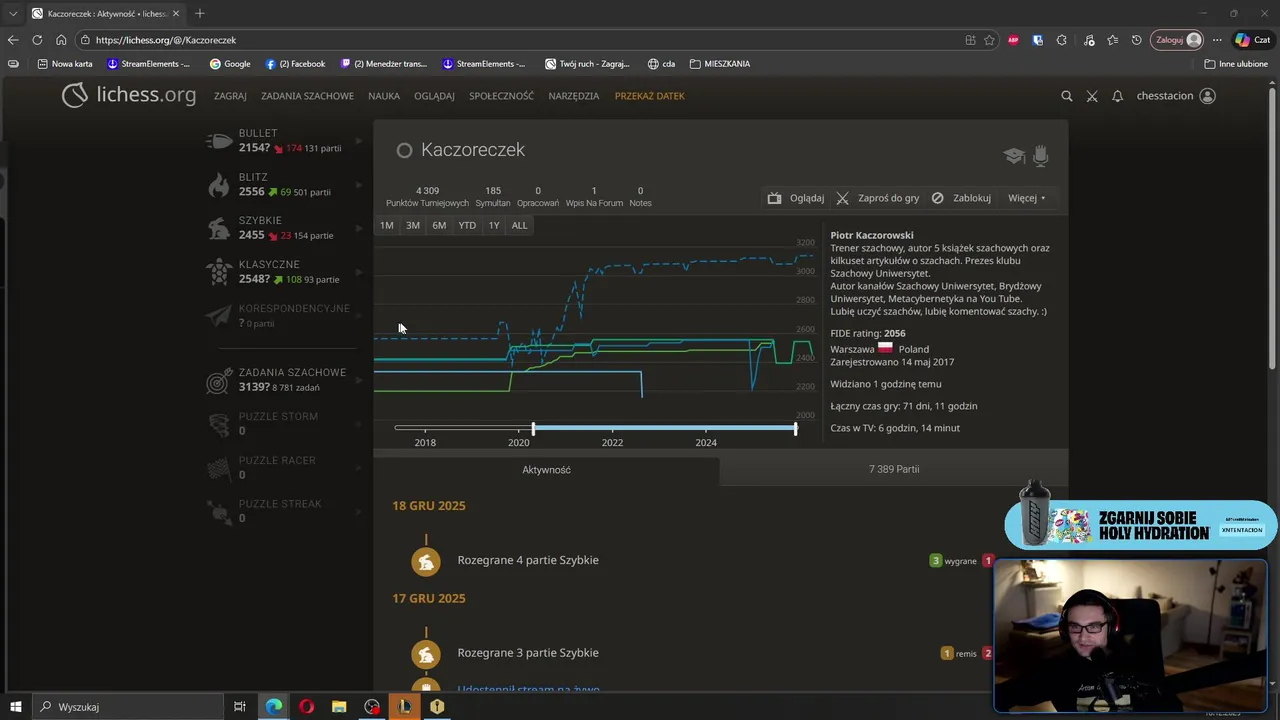The width and height of the screenshot is (1280, 720).
Task: Open favorites list icon in toolbar
Action: click(1112, 40)
